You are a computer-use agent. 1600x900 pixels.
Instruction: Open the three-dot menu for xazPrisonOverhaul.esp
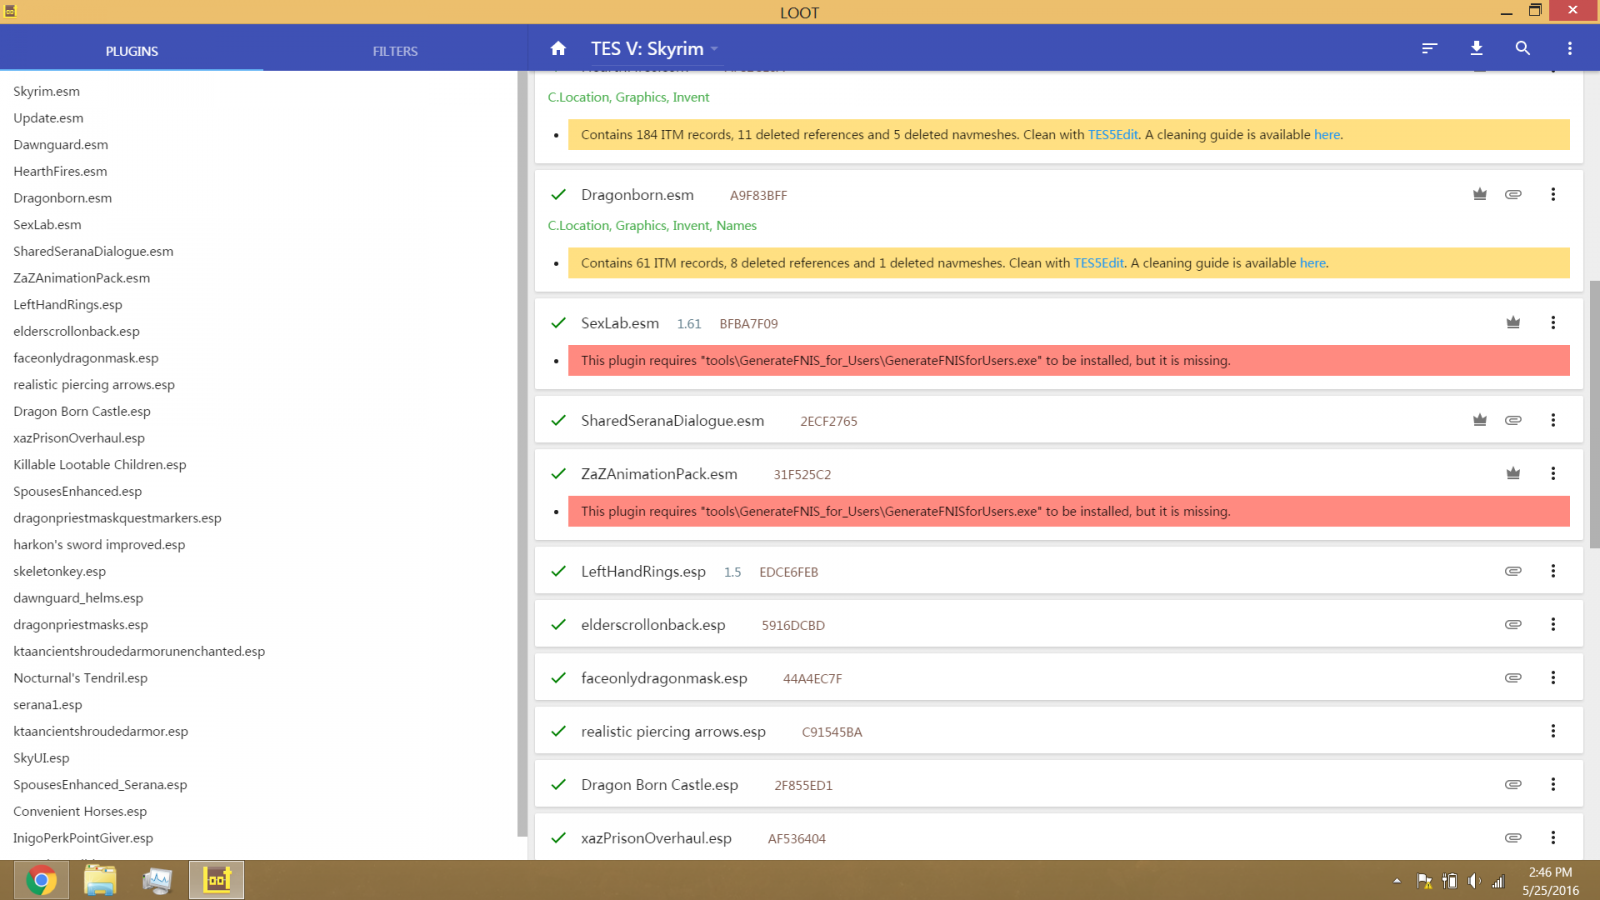(1553, 838)
